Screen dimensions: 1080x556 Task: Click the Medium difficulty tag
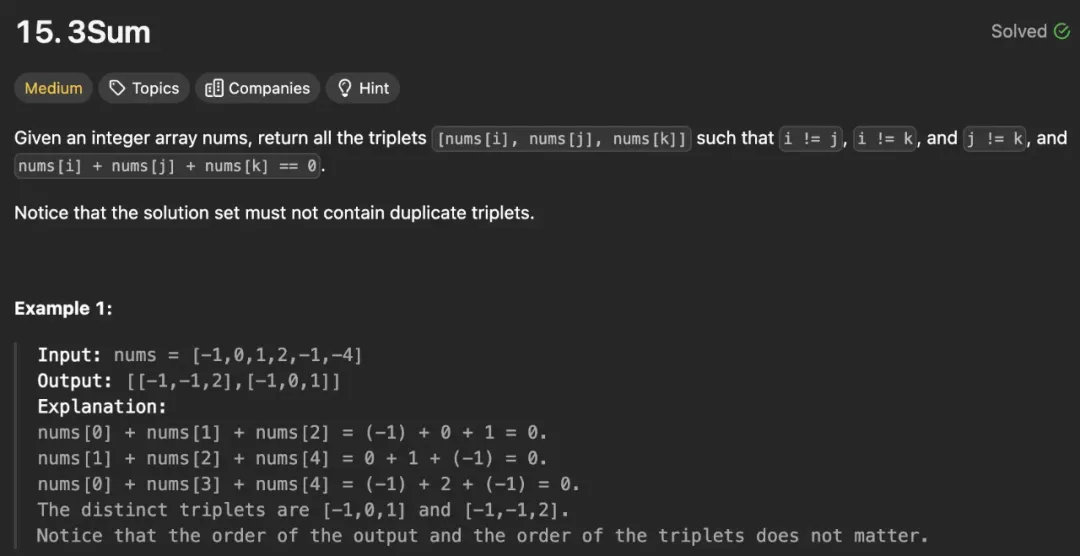pyautogui.click(x=54, y=88)
